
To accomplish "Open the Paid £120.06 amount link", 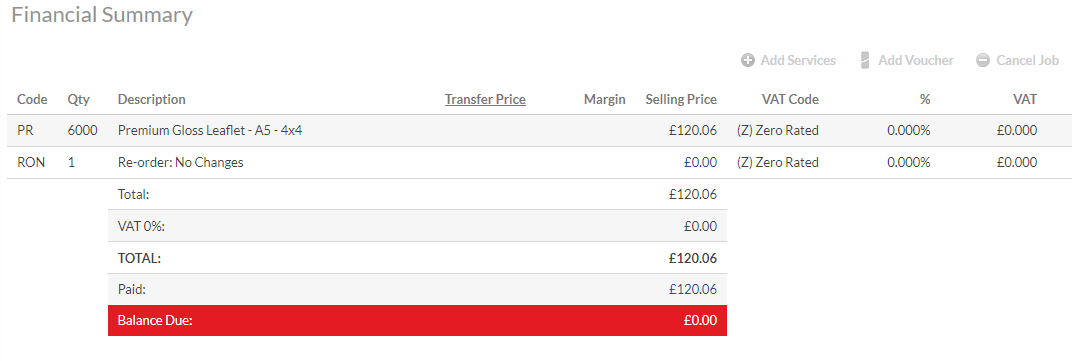I will pos(693,289).
